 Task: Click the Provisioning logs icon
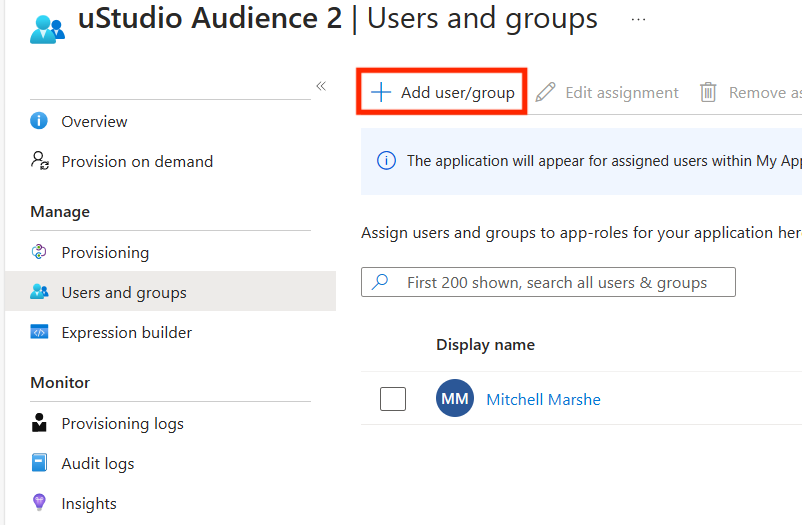click(x=39, y=423)
